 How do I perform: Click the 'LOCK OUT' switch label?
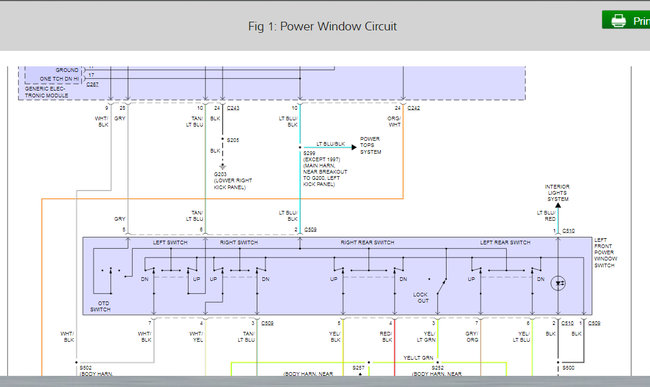tap(420, 298)
